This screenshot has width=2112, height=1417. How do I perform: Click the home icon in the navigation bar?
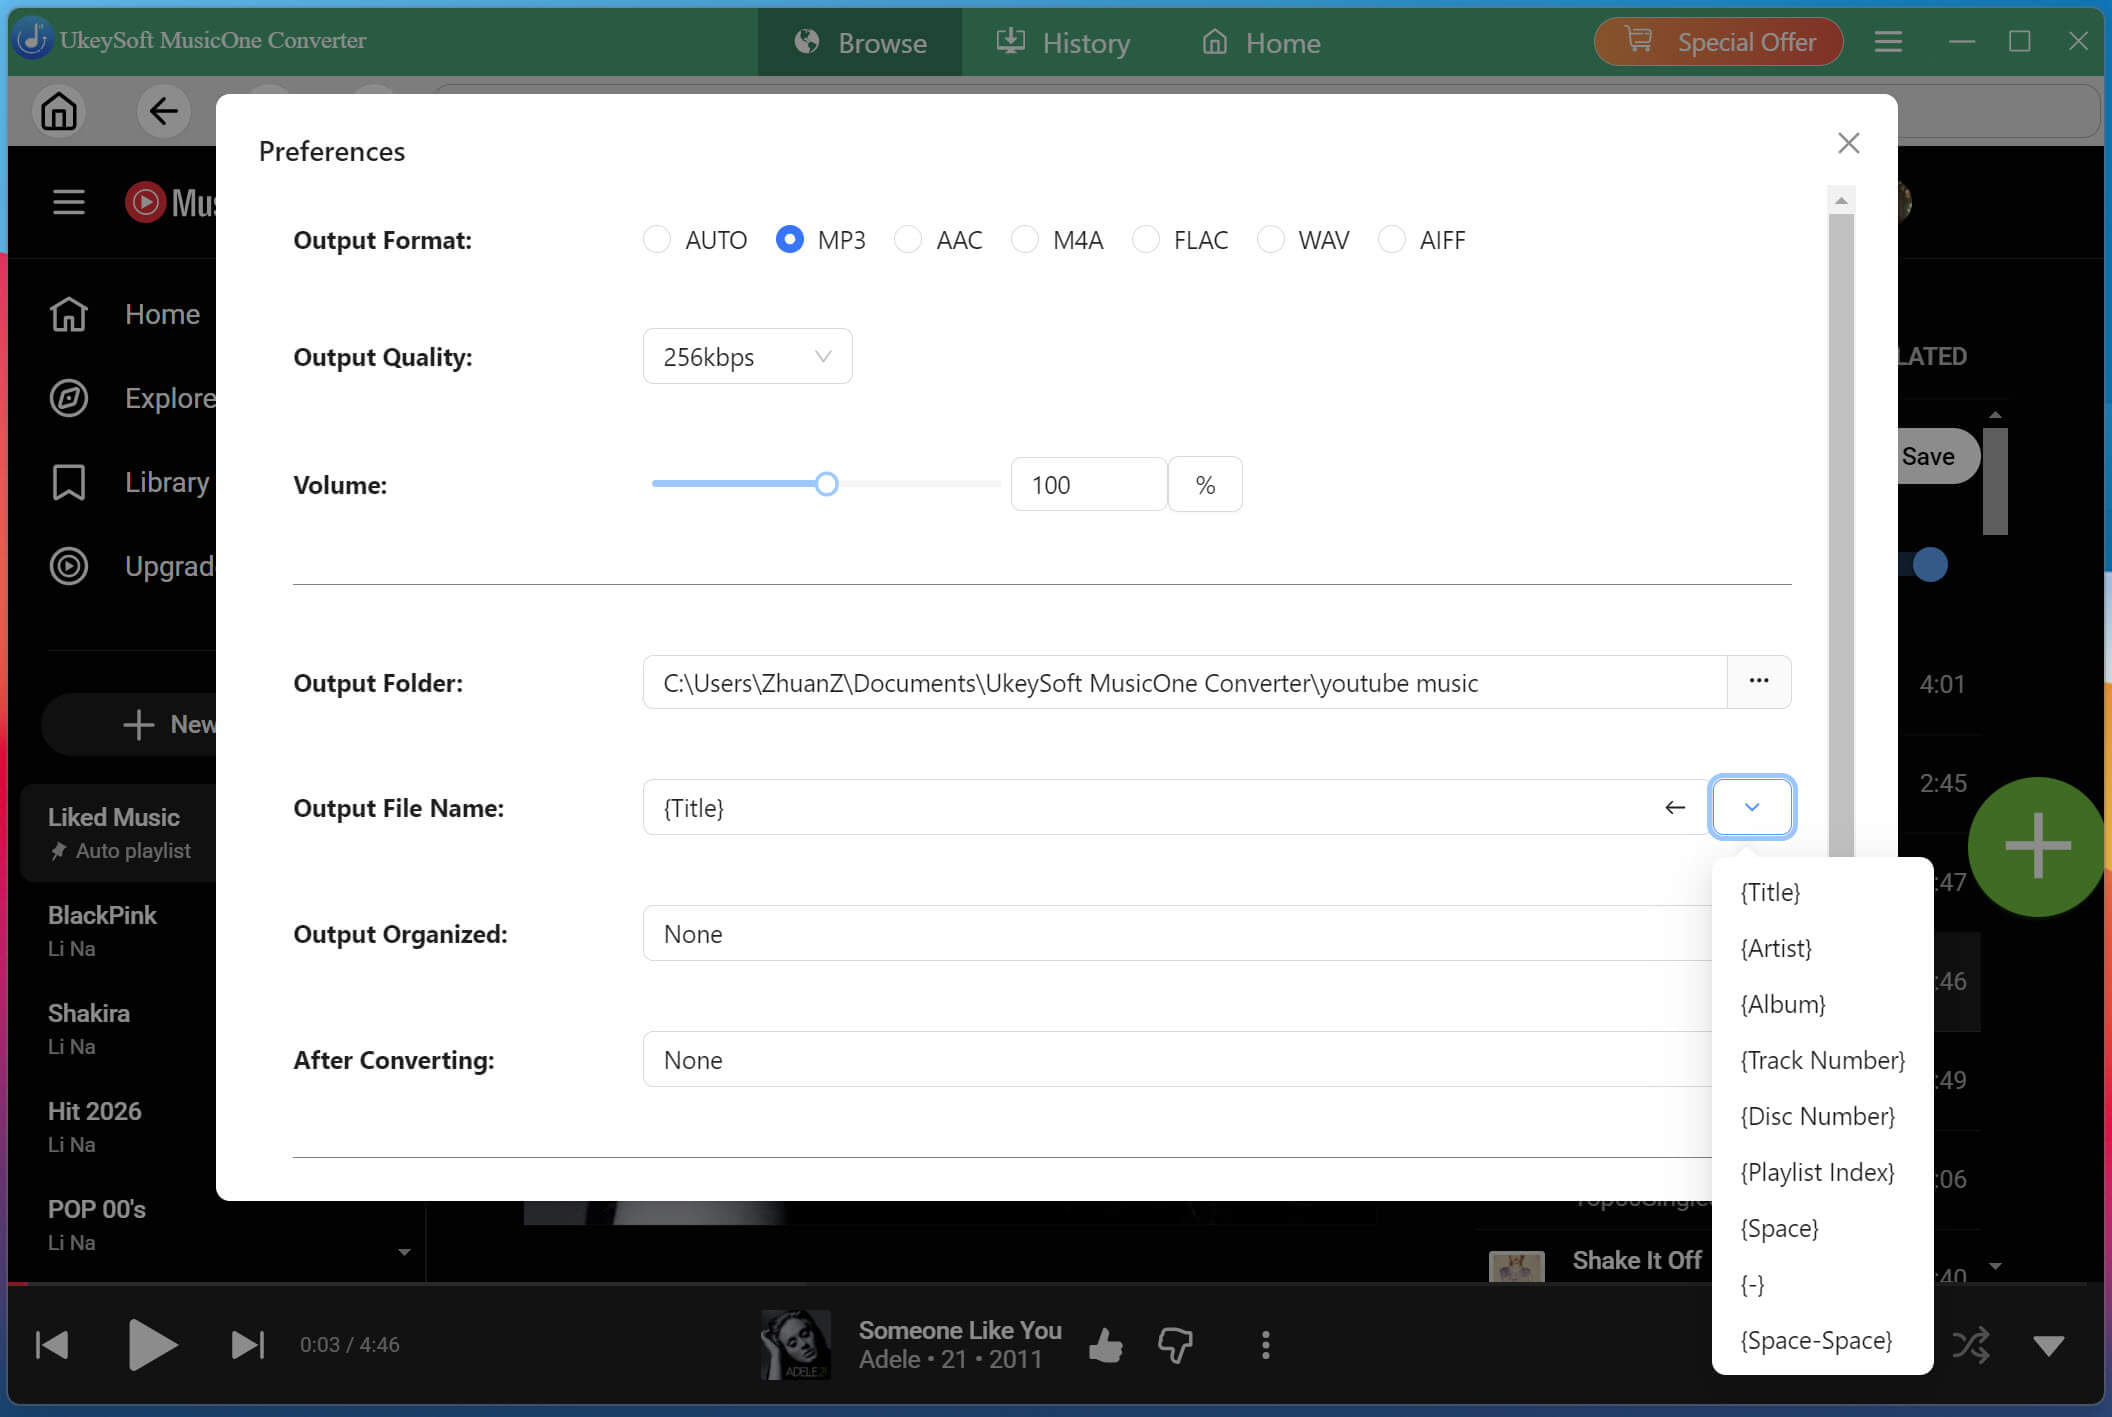click(x=59, y=111)
